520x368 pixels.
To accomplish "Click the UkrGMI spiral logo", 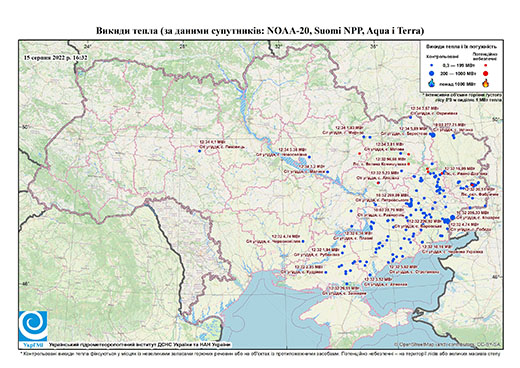I will (33, 326).
